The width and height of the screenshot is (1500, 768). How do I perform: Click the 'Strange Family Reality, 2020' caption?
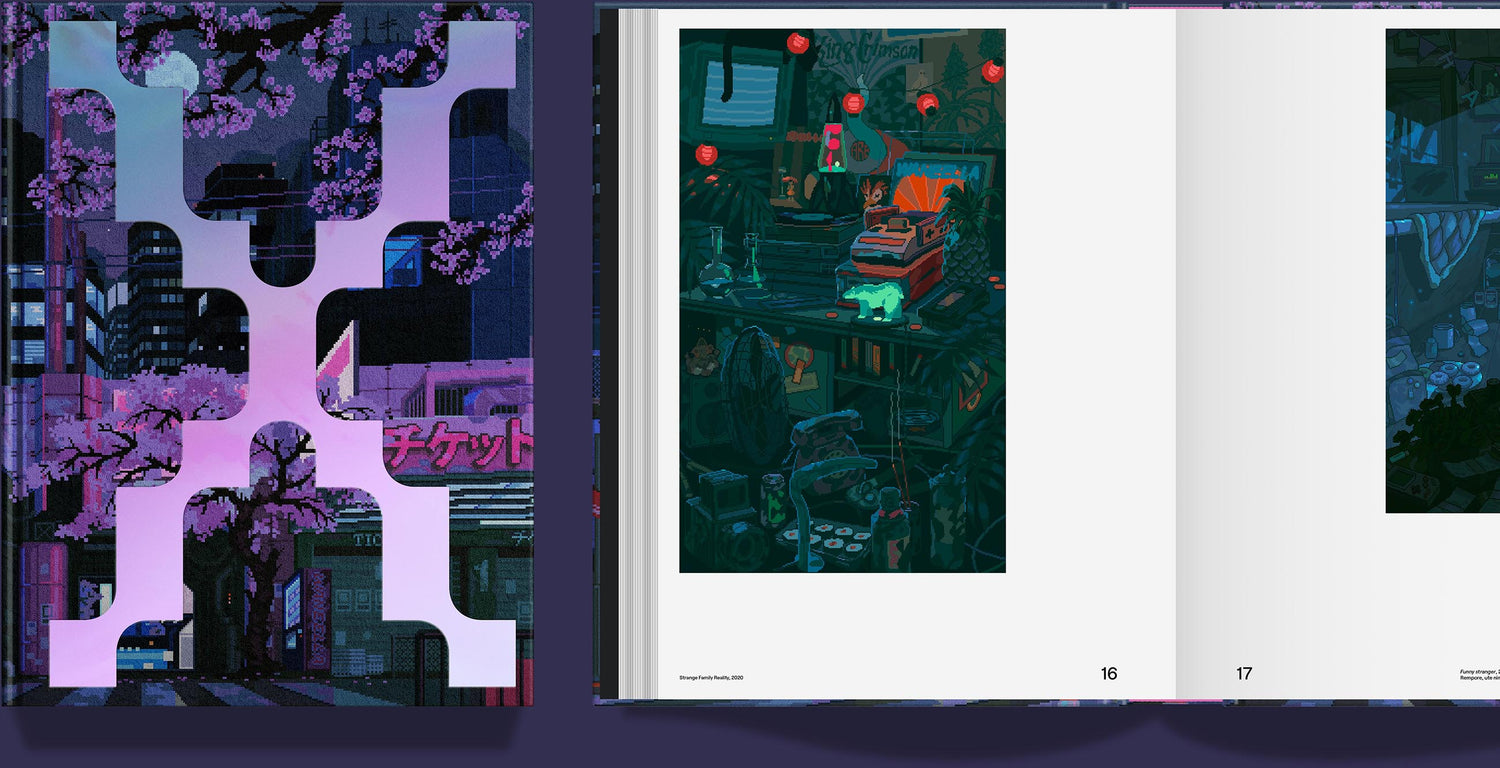click(x=711, y=678)
